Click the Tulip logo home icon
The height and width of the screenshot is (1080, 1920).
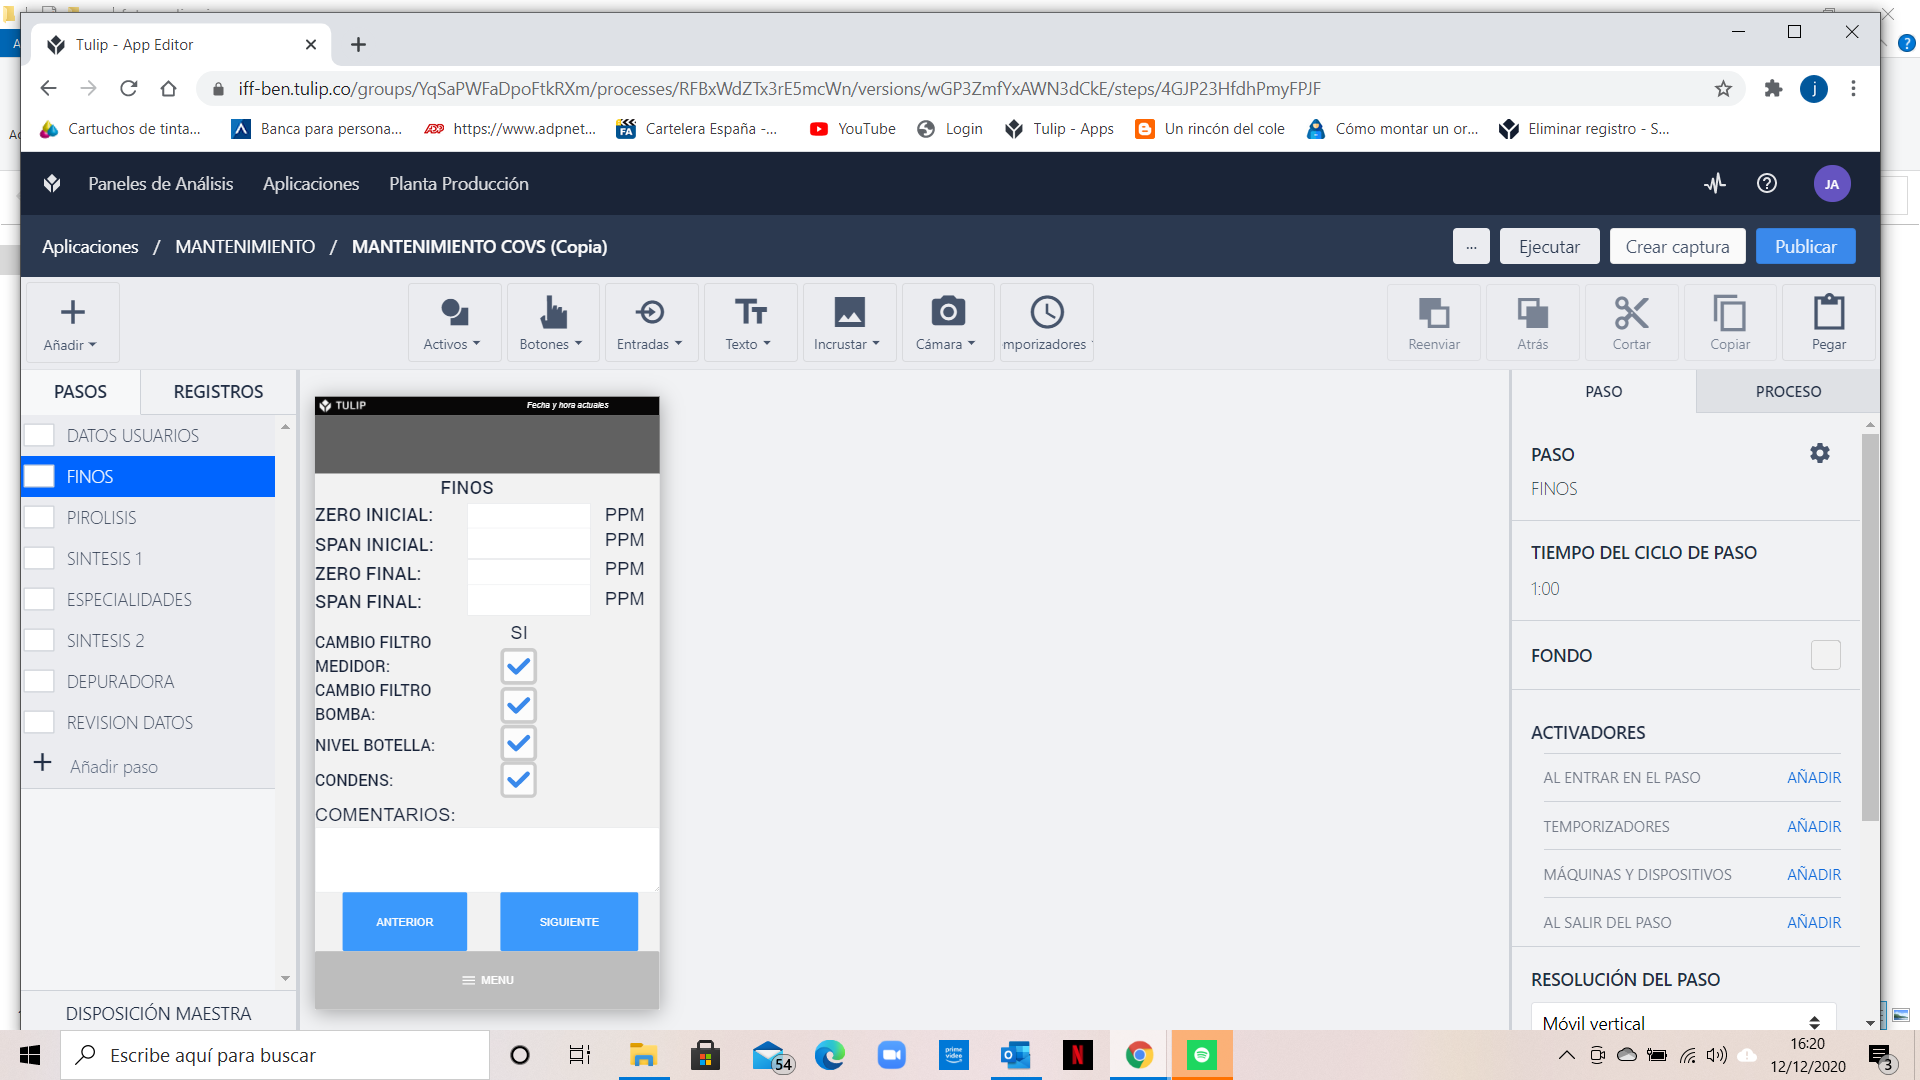(x=52, y=184)
